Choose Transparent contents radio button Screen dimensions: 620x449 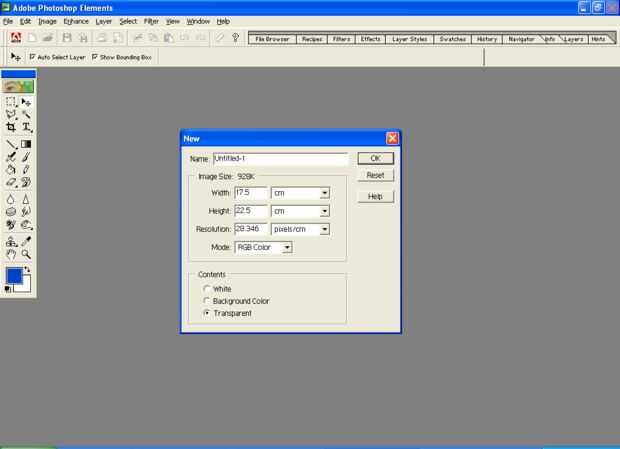(x=206, y=313)
